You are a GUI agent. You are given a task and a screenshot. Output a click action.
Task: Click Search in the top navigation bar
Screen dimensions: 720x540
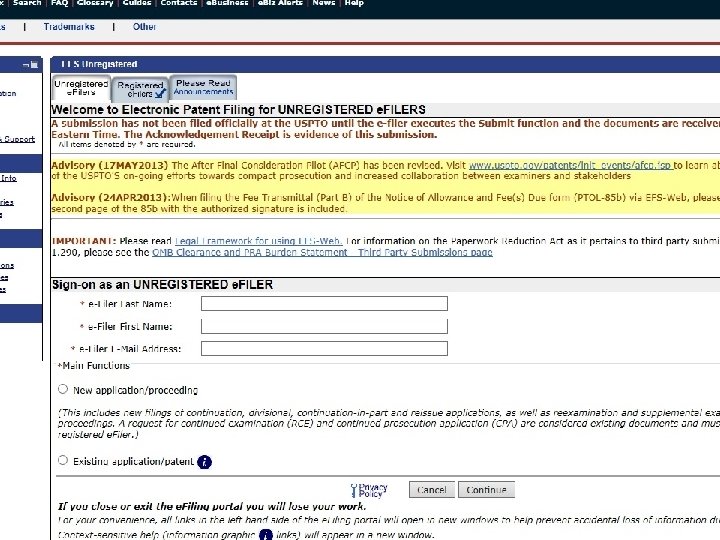[x=27, y=3]
